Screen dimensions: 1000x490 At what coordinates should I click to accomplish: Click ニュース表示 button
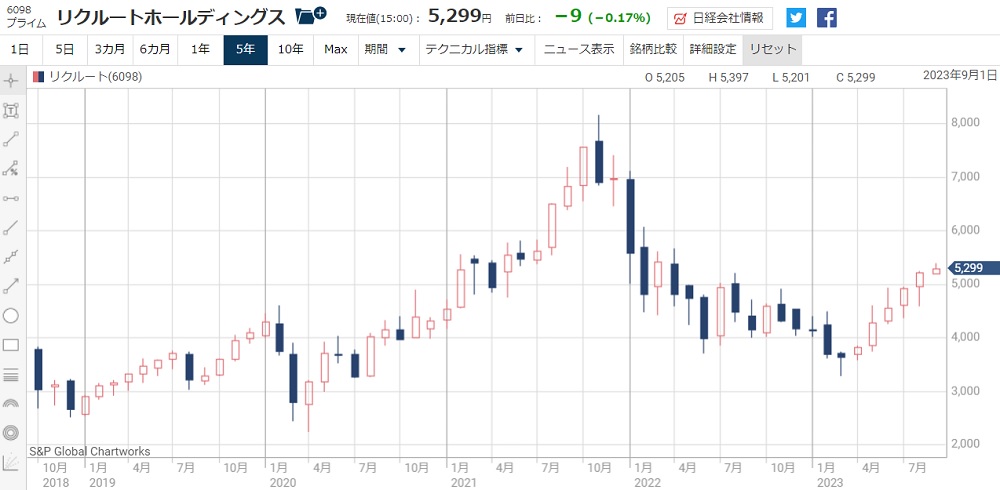pos(578,49)
